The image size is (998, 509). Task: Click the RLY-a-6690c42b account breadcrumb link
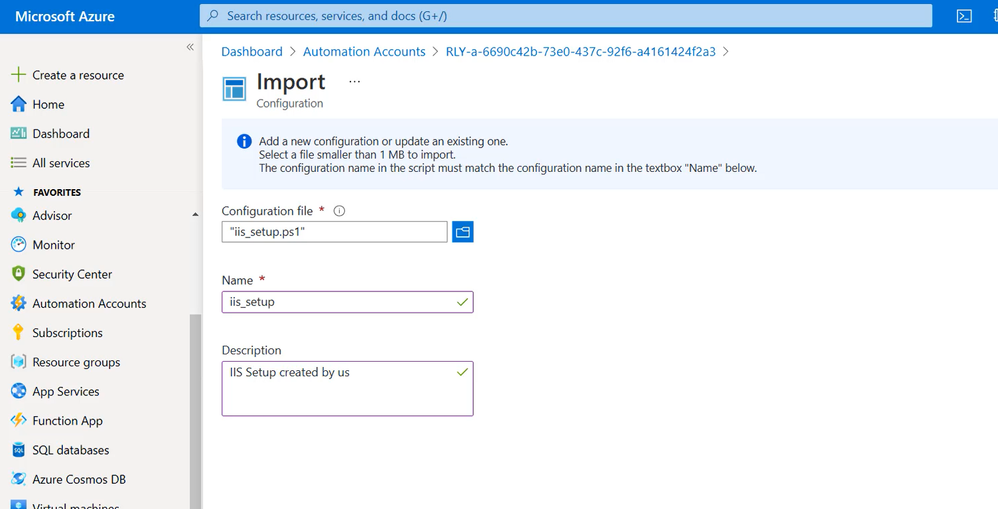click(580, 52)
